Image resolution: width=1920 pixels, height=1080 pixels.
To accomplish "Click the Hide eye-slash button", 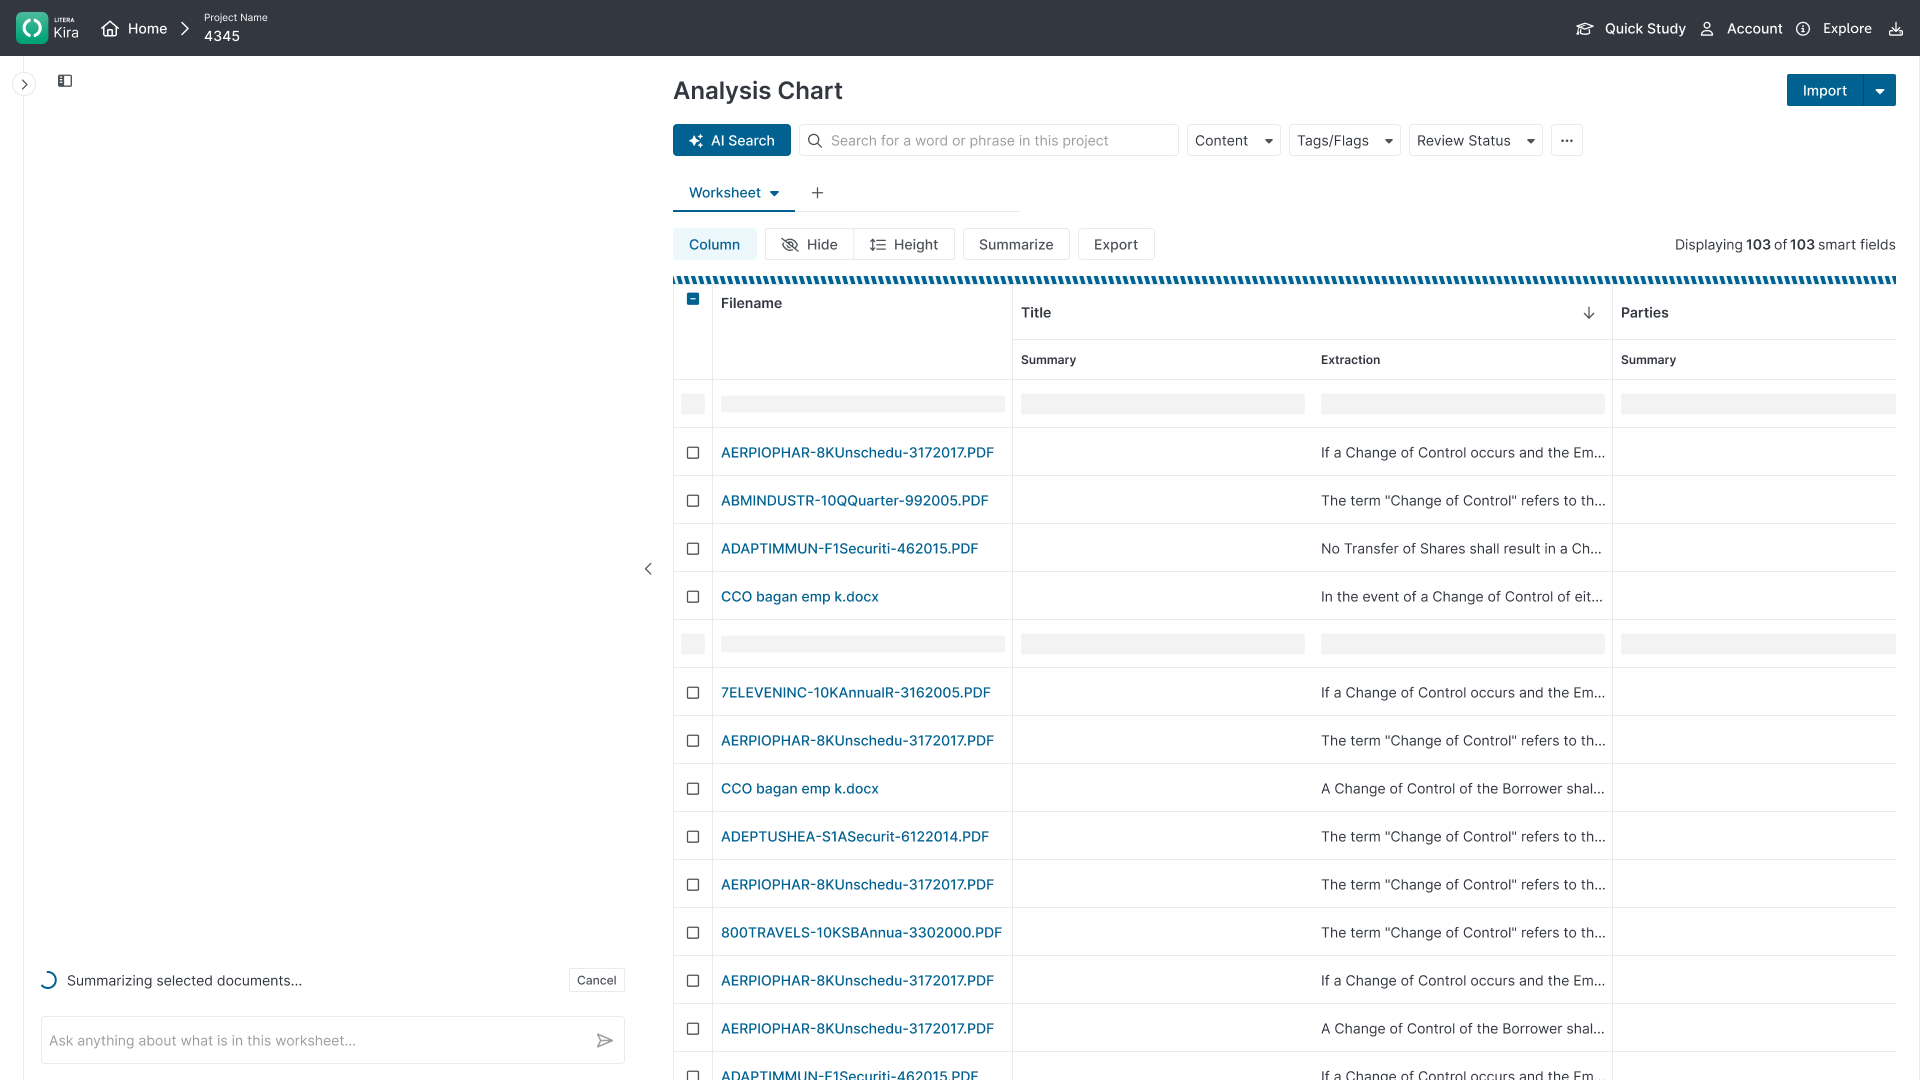I will coord(809,244).
